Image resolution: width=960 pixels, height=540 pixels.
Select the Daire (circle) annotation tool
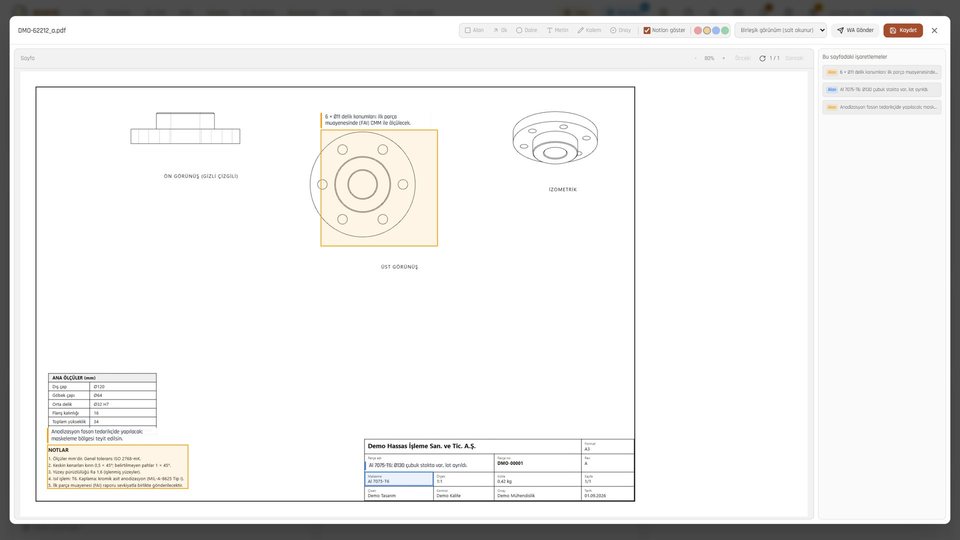[x=527, y=30]
